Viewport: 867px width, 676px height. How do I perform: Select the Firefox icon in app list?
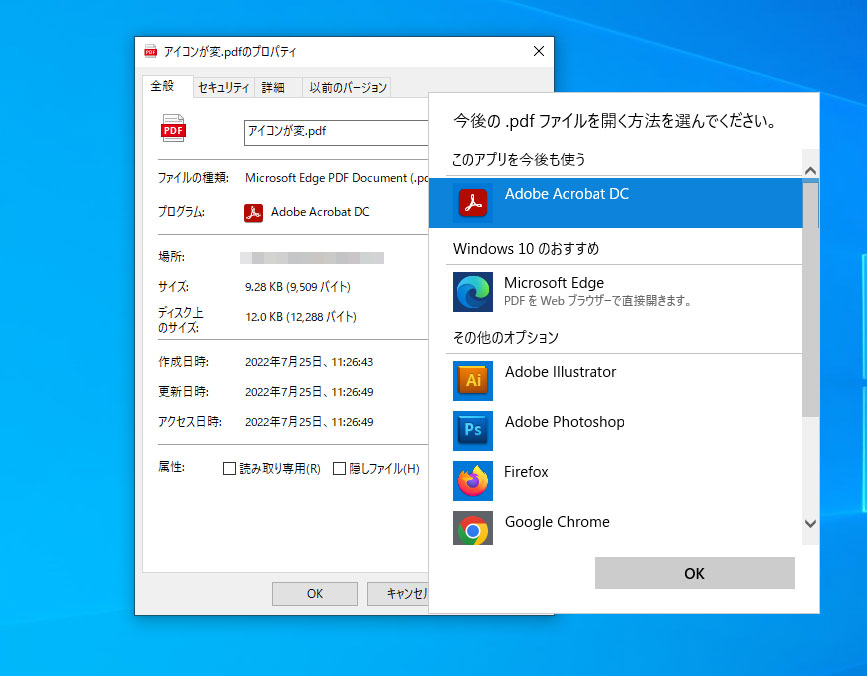[473, 481]
